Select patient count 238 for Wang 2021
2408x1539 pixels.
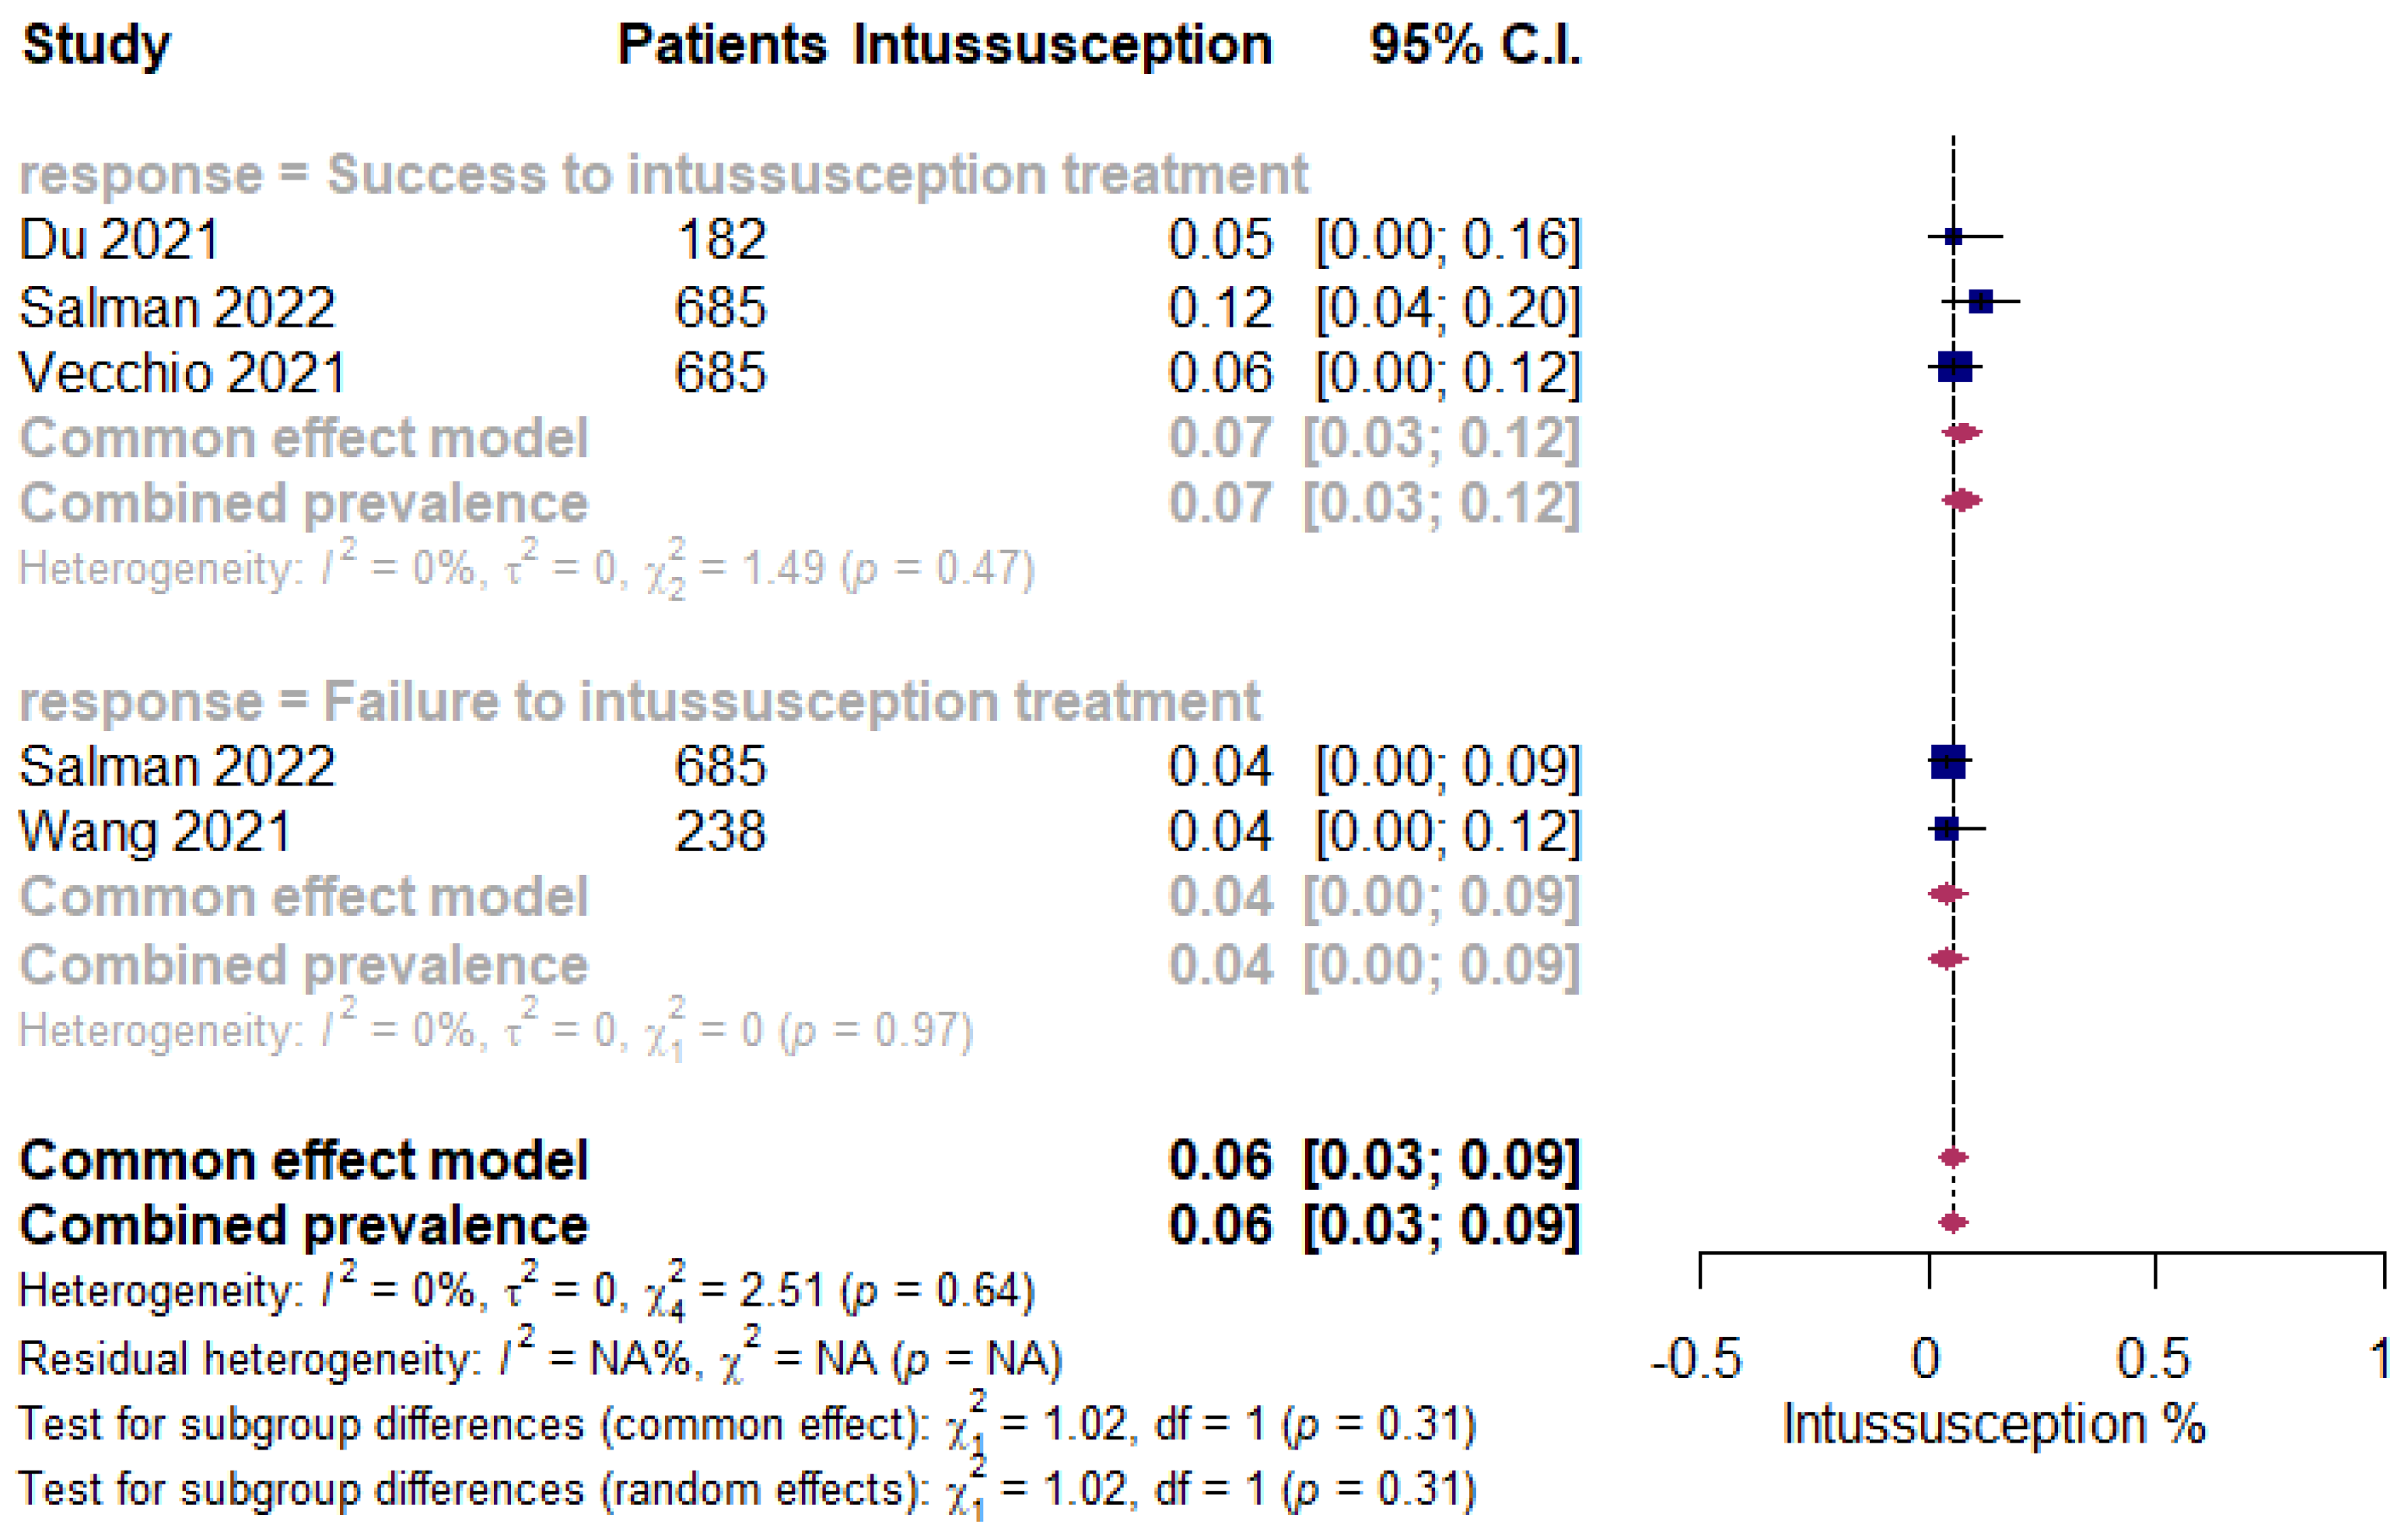click(x=720, y=831)
